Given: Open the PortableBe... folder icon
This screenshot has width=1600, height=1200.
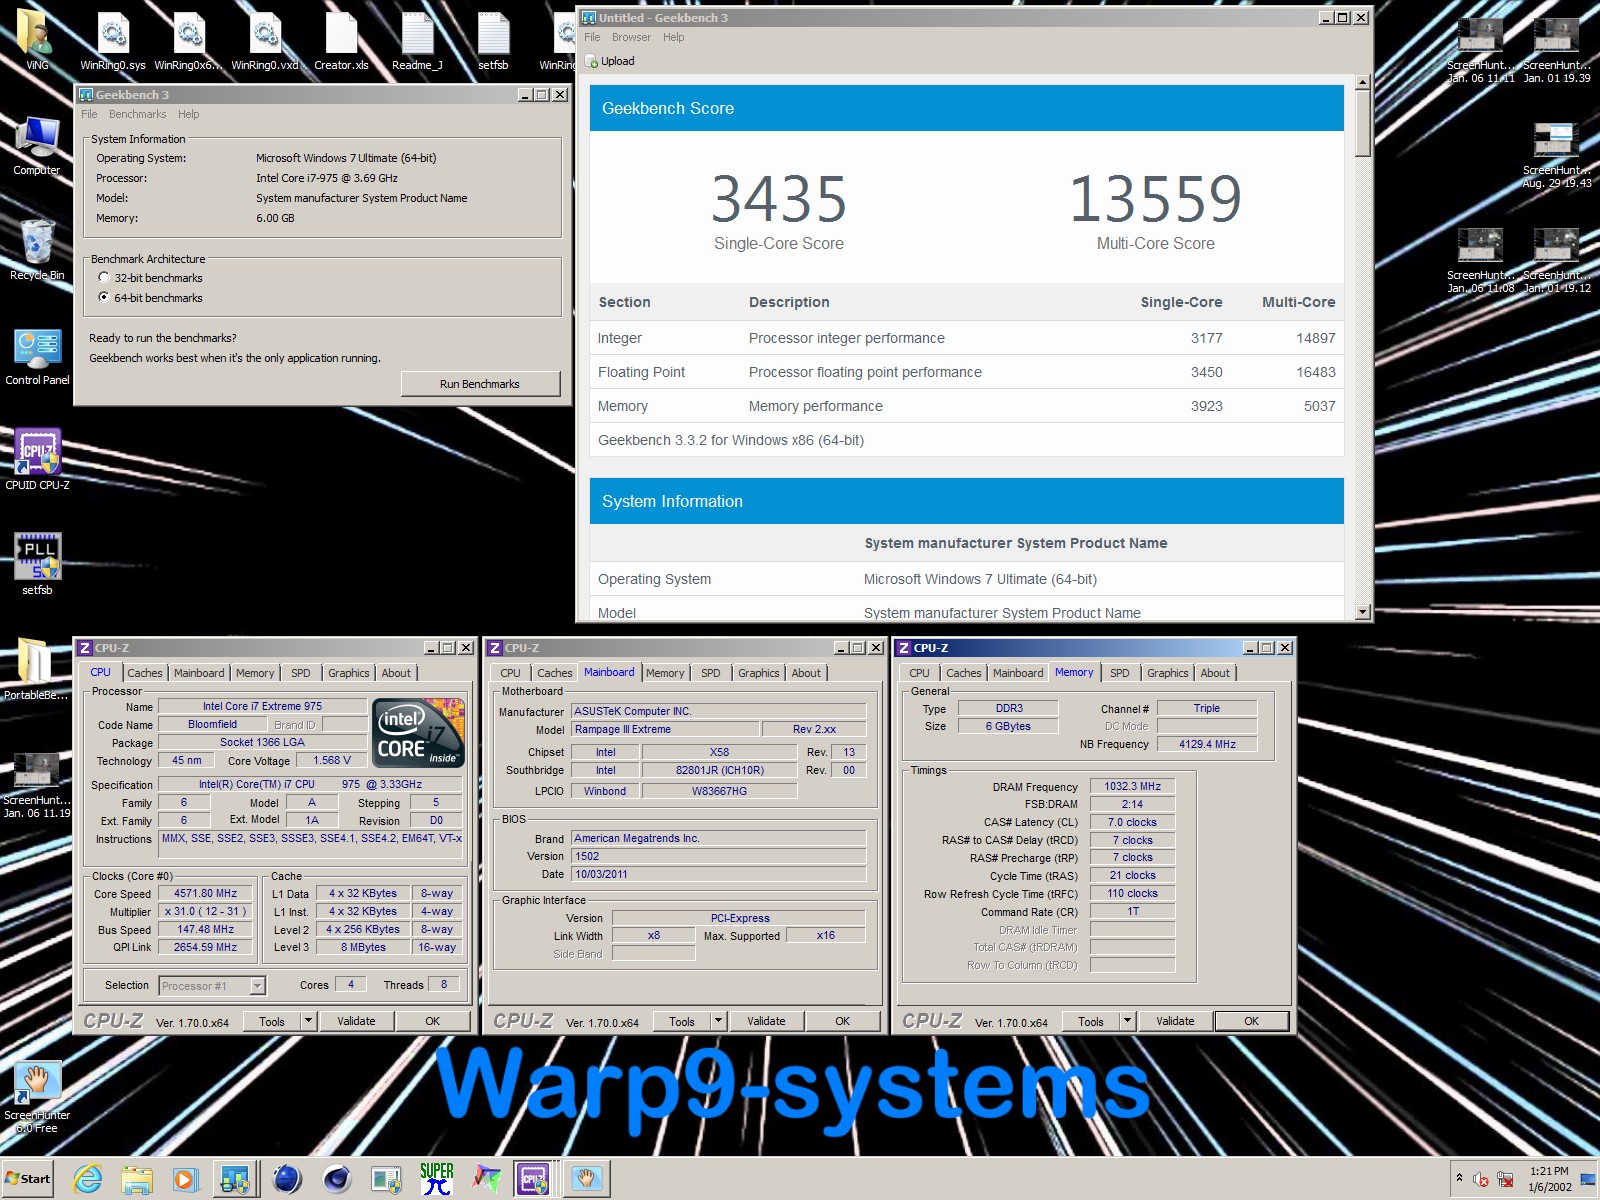Looking at the screenshot, I should tap(36, 668).
